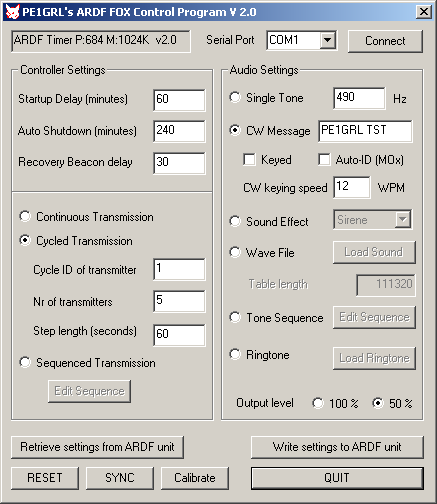Viewport: 437px width, 504px height.
Task: Click the Calibrate button
Action: click(195, 478)
